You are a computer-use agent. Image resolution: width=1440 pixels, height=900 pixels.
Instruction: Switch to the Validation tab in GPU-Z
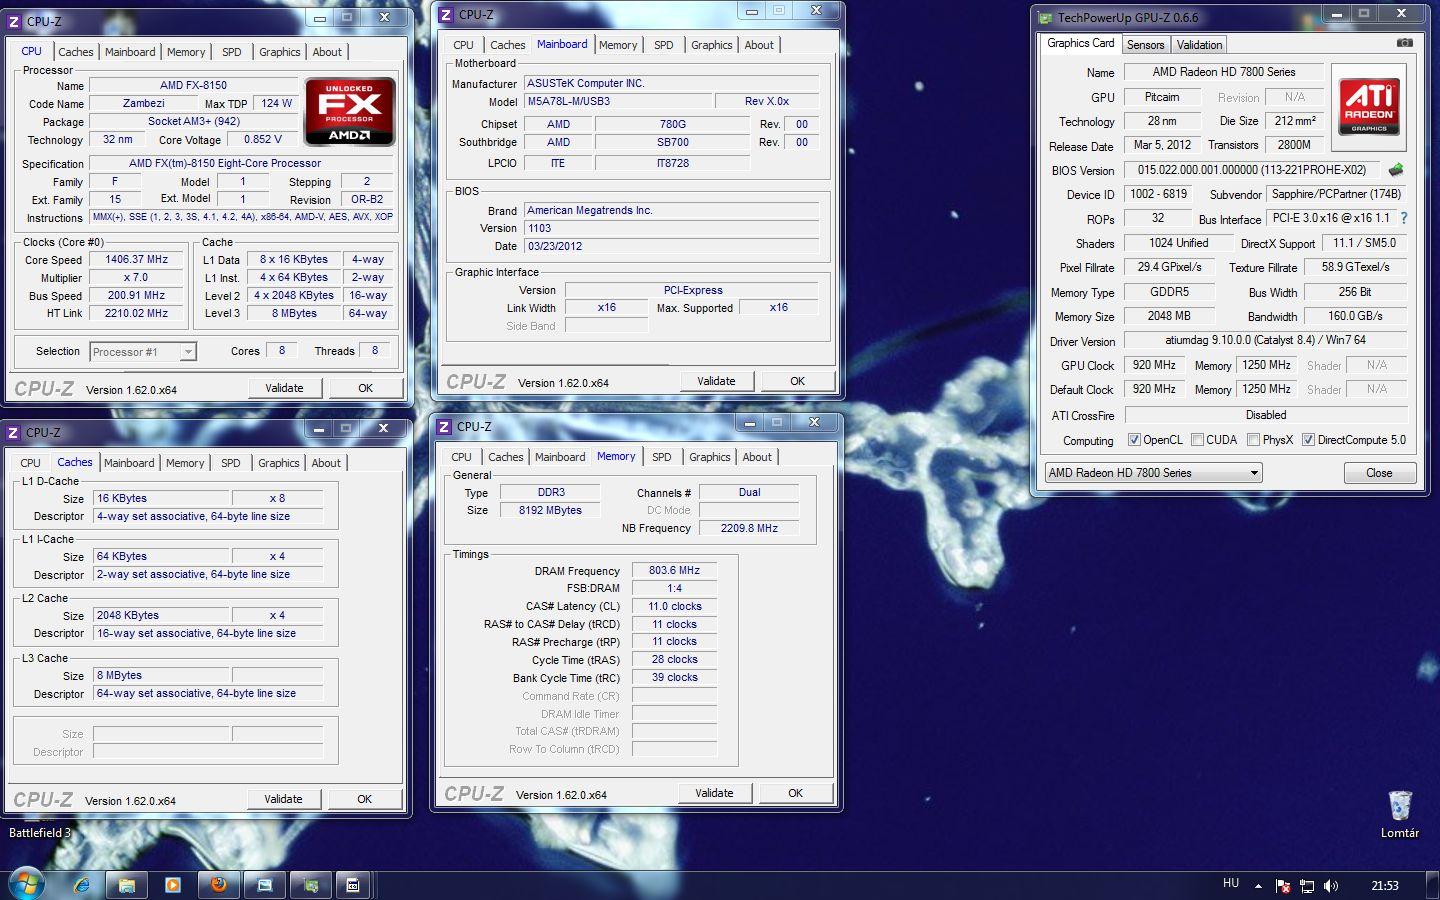[1199, 45]
